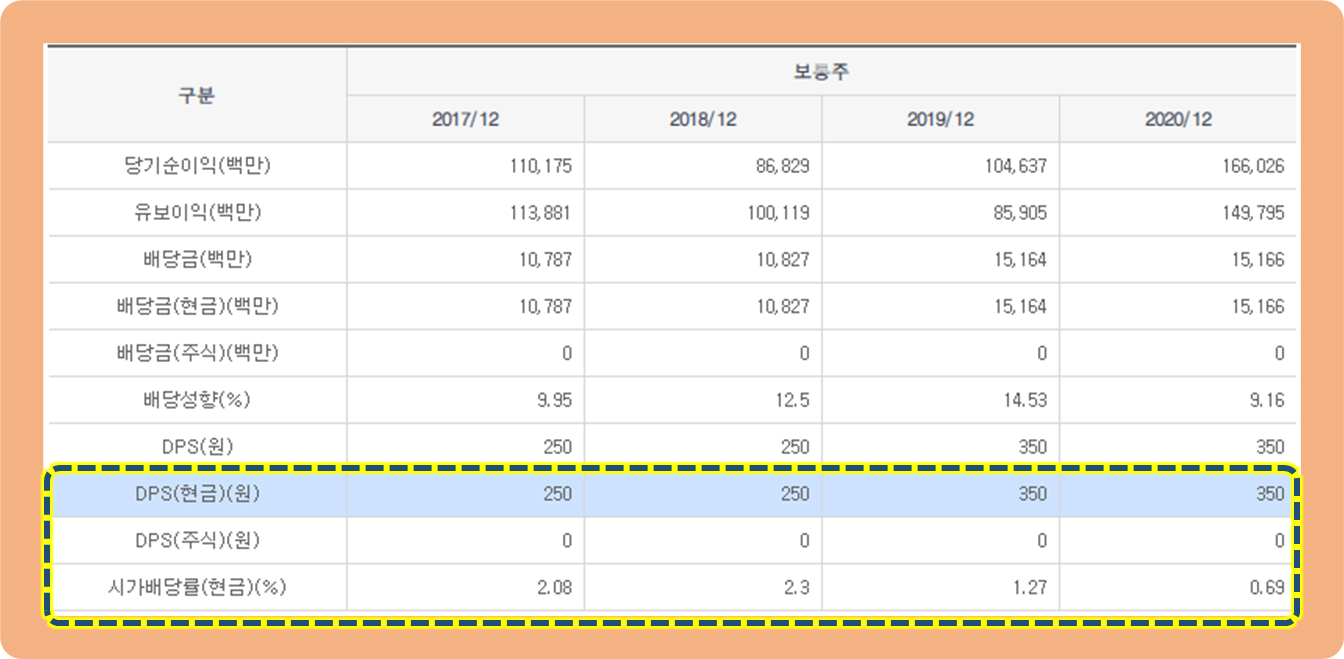Click the 2017/12 zero in 배당금(주식)(백만) row
Viewport: 1344px width, 659px height.
[x=567, y=354]
